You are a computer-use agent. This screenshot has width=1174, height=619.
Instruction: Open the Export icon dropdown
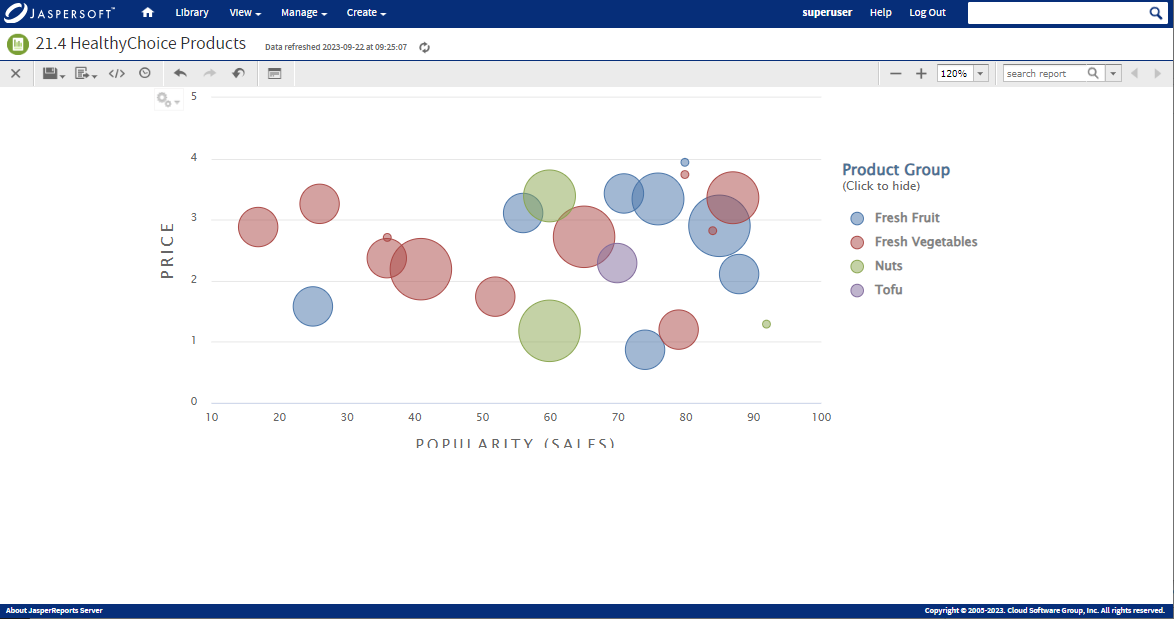[85, 73]
